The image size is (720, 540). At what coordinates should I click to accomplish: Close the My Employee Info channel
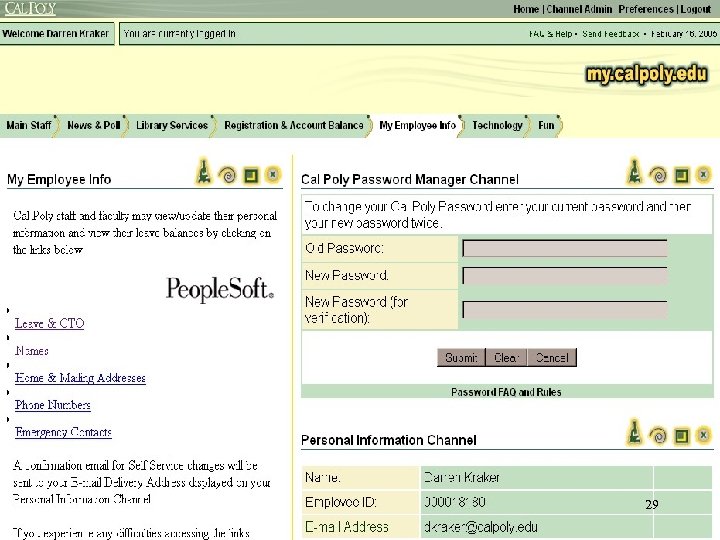273,174
